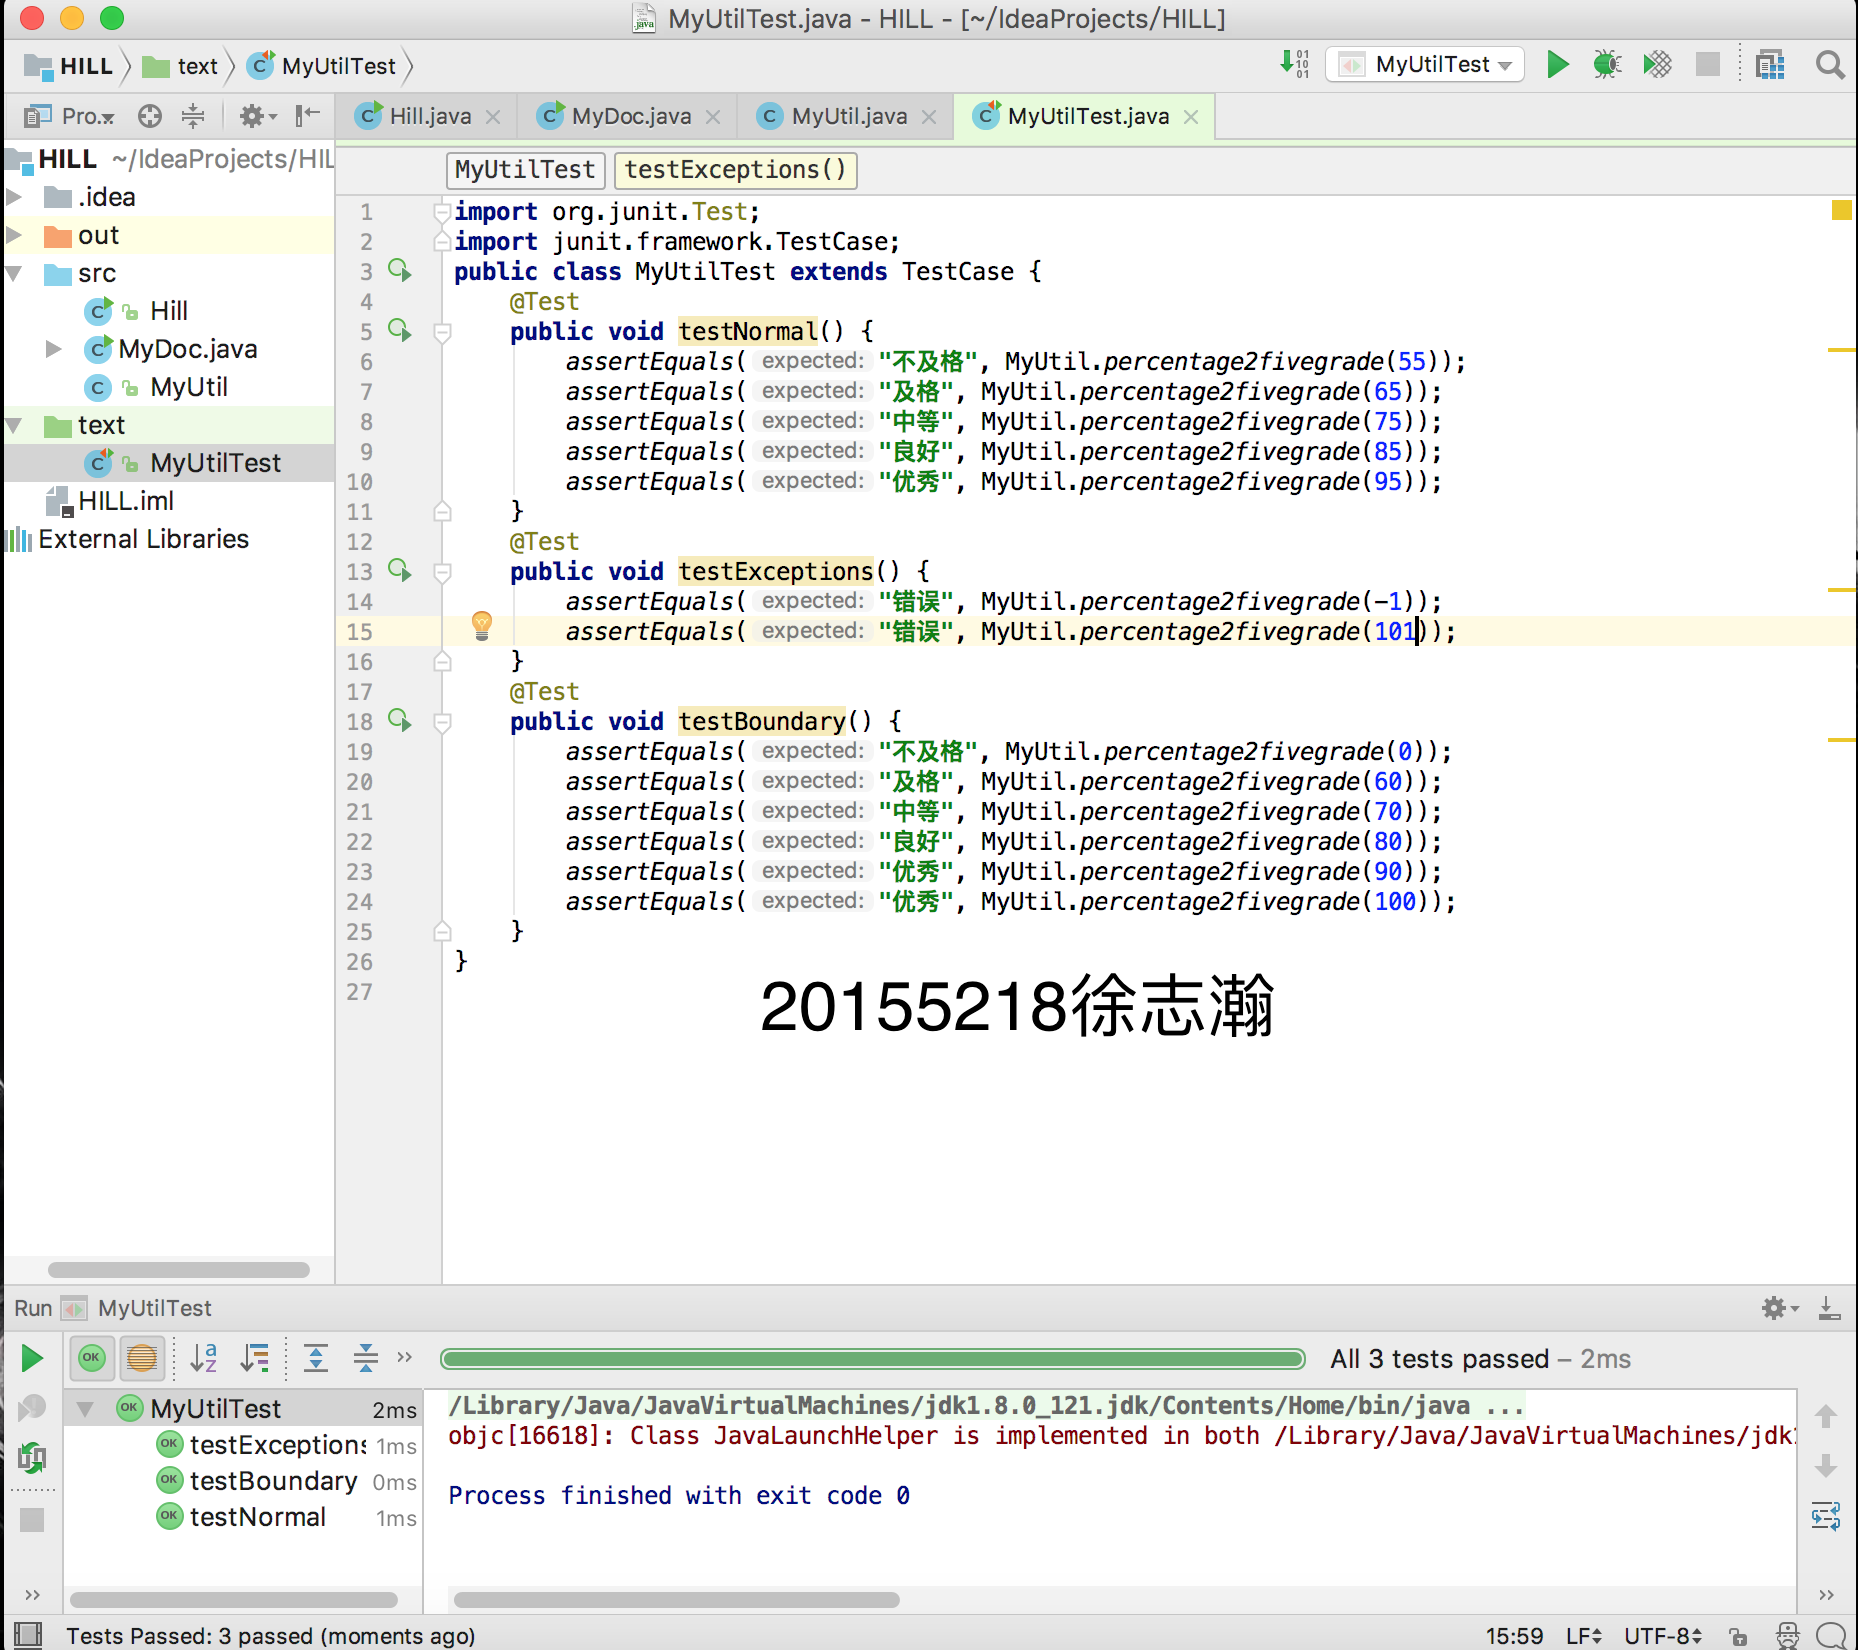Run MyUtilTest with green play button
The height and width of the screenshot is (1650, 1858).
tap(1557, 65)
